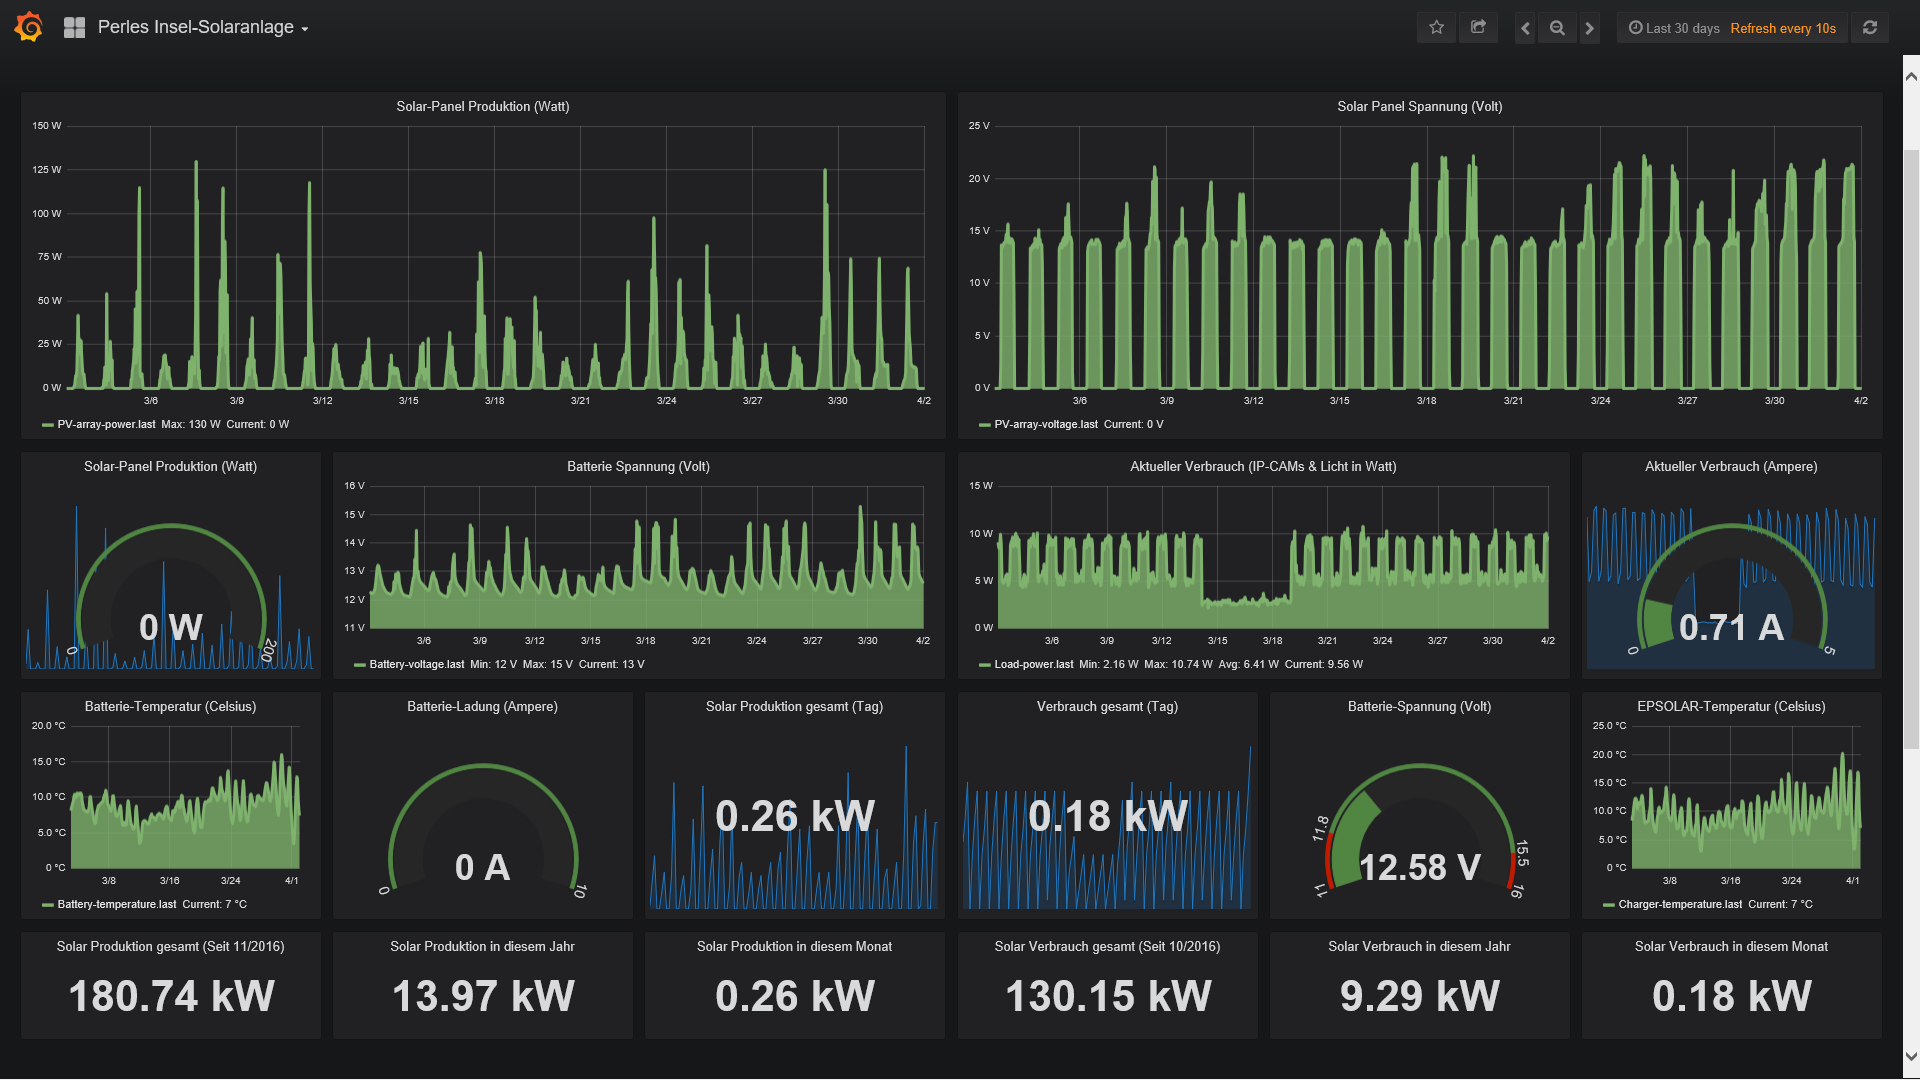The image size is (1920, 1080).
Task: Open the Perles Insel-Solaranlage dashboard dropdown
Action: click(203, 27)
